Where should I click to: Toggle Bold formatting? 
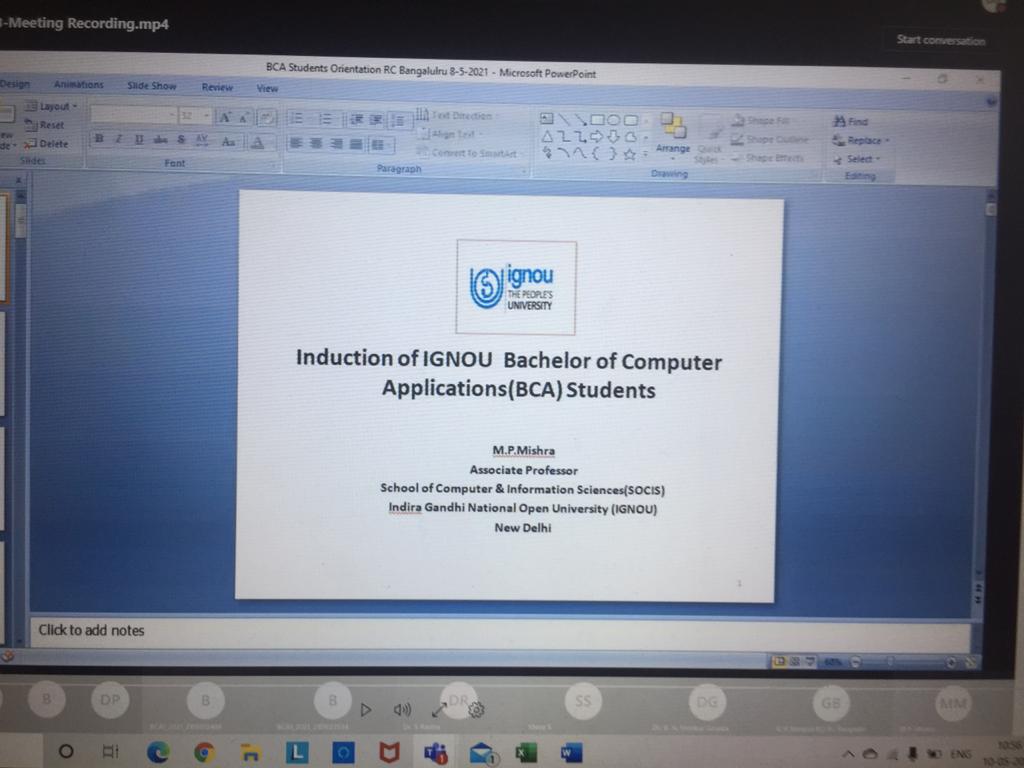[99, 138]
